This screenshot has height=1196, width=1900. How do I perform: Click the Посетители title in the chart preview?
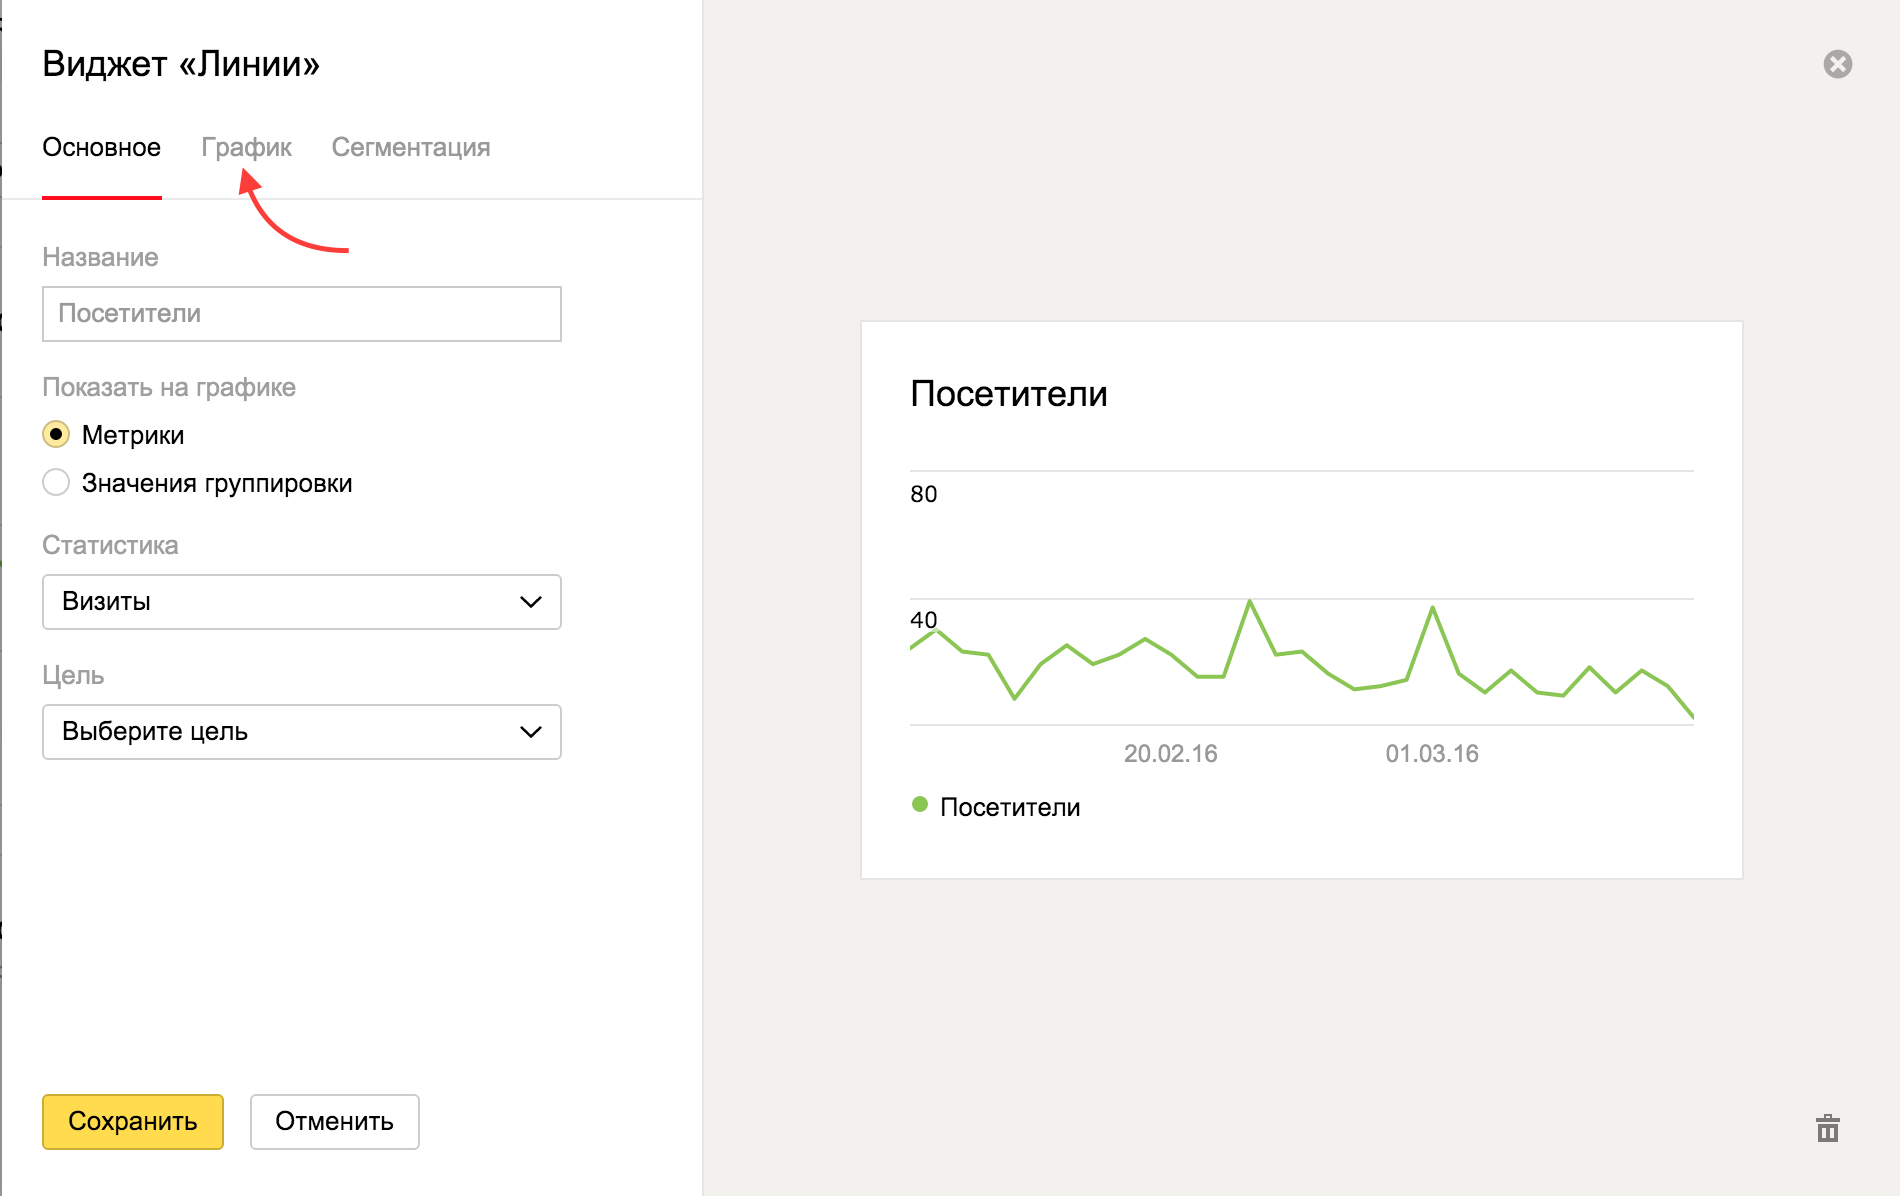[x=1008, y=394]
